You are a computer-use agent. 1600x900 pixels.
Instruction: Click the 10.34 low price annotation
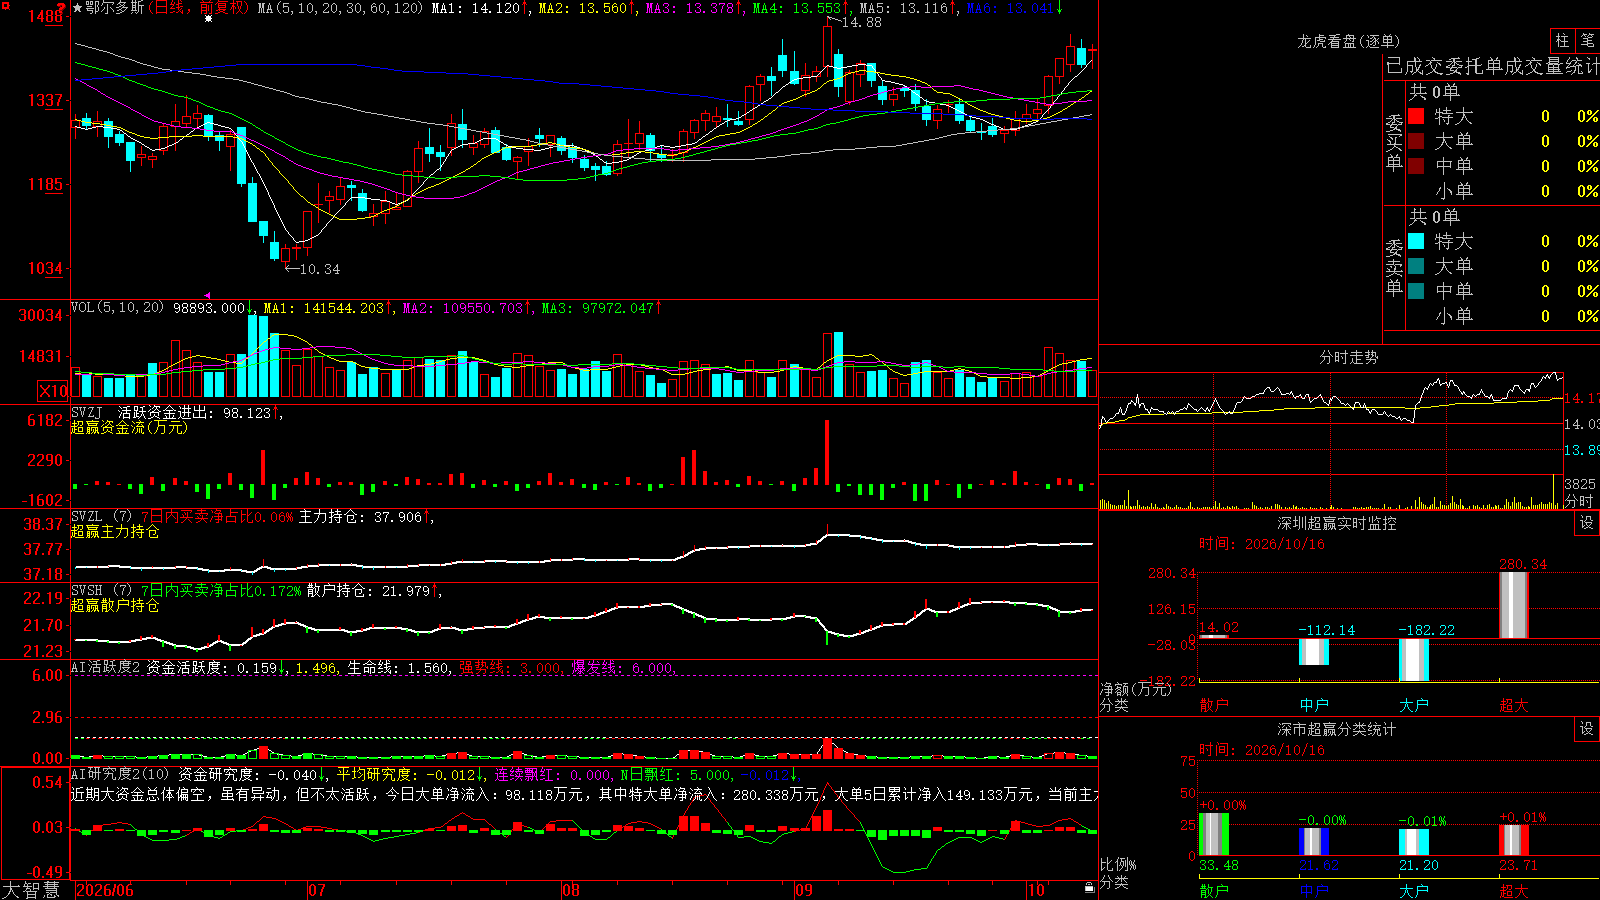coord(319,269)
